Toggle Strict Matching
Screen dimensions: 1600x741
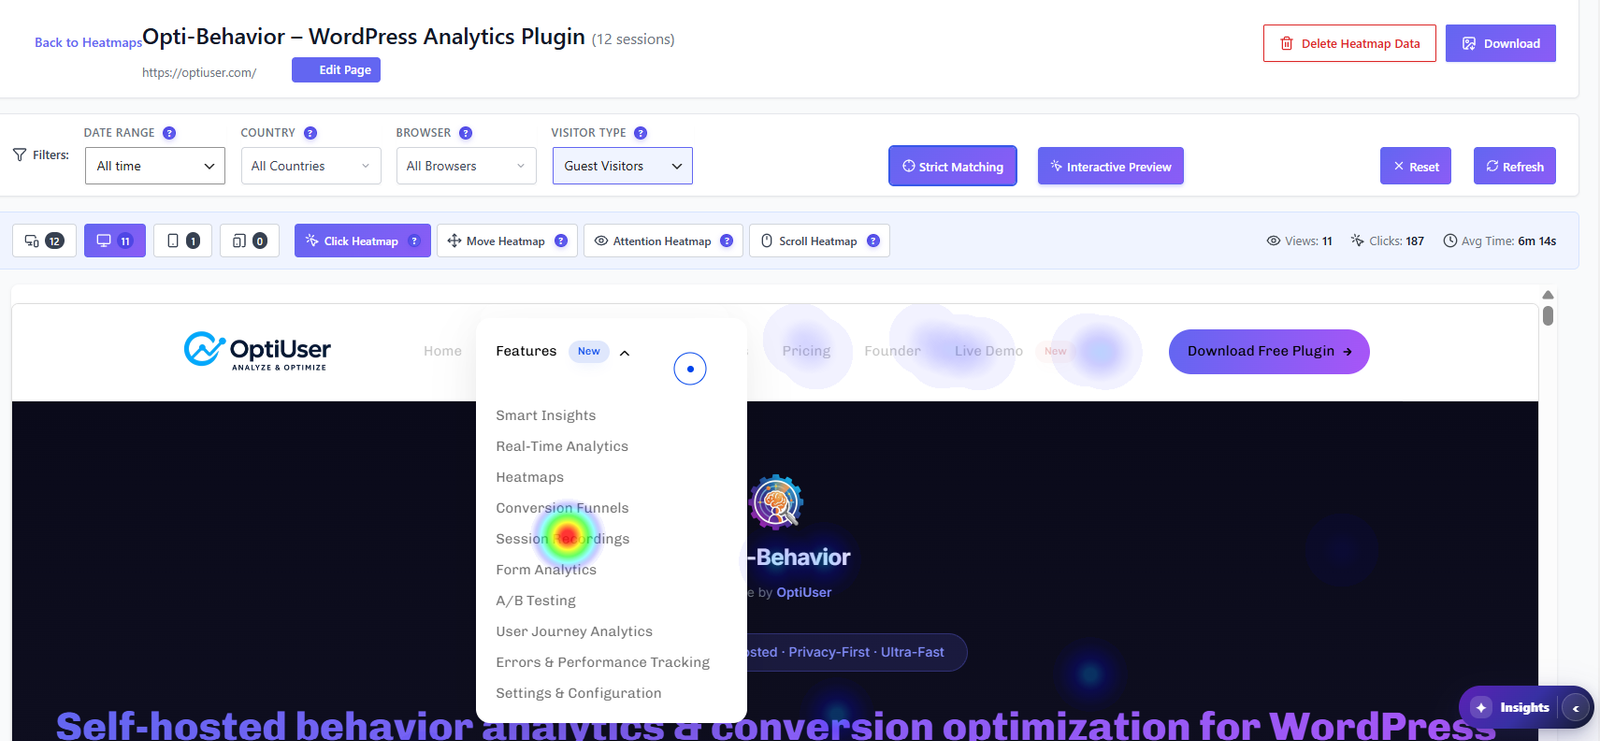click(953, 166)
